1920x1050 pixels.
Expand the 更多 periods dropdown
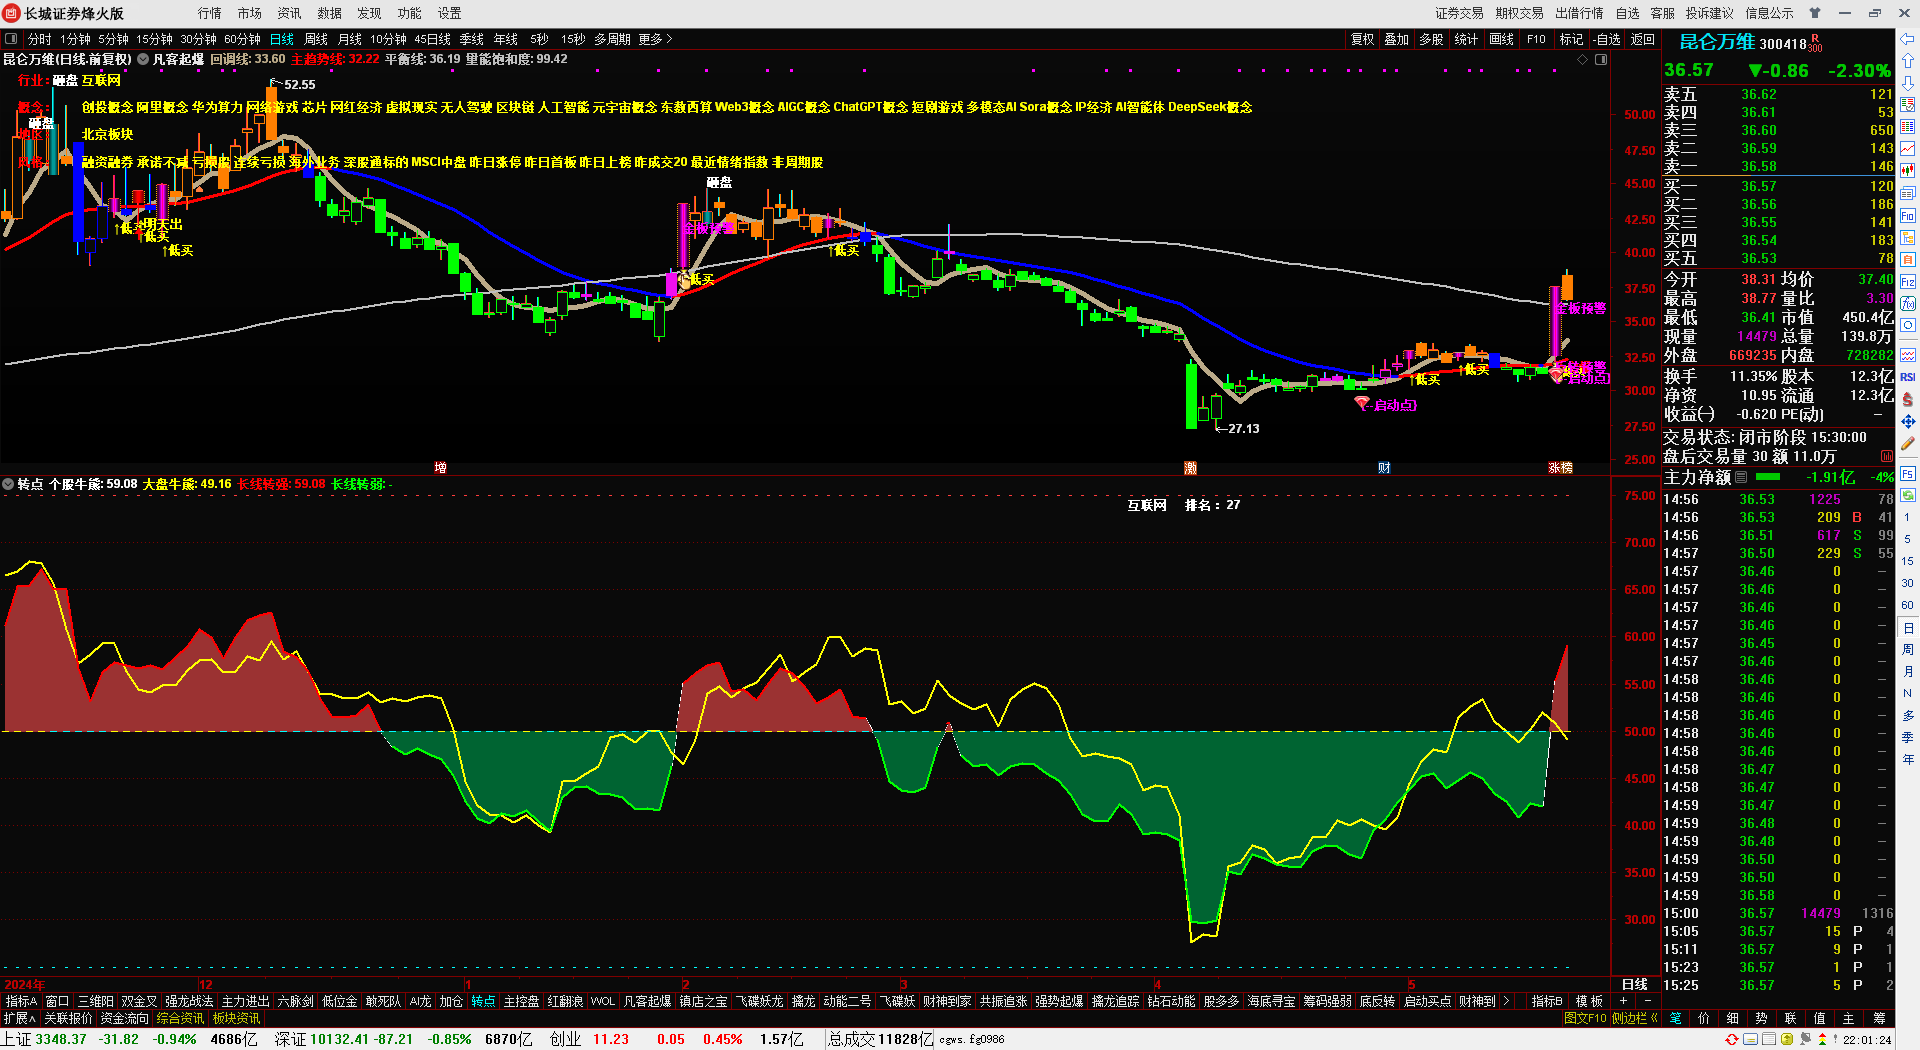click(x=655, y=39)
